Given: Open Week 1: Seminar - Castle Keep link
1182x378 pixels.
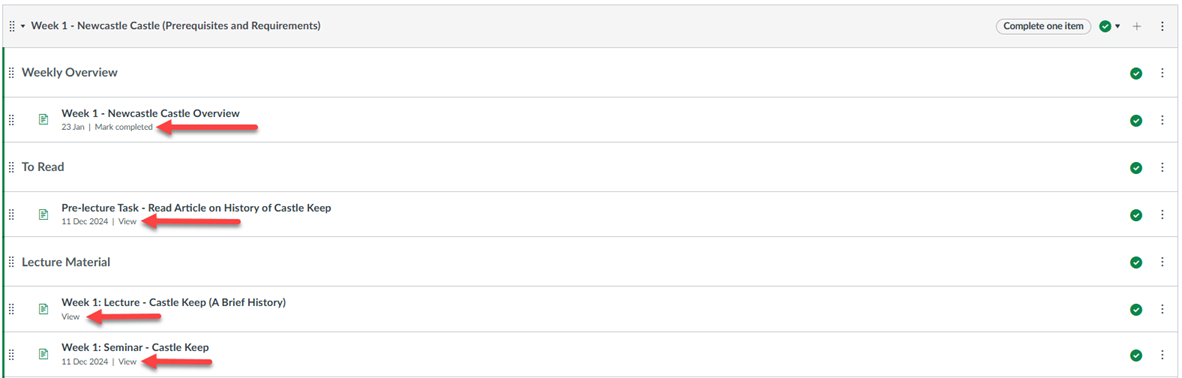Looking at the screenshot, I should click(135, 347).
